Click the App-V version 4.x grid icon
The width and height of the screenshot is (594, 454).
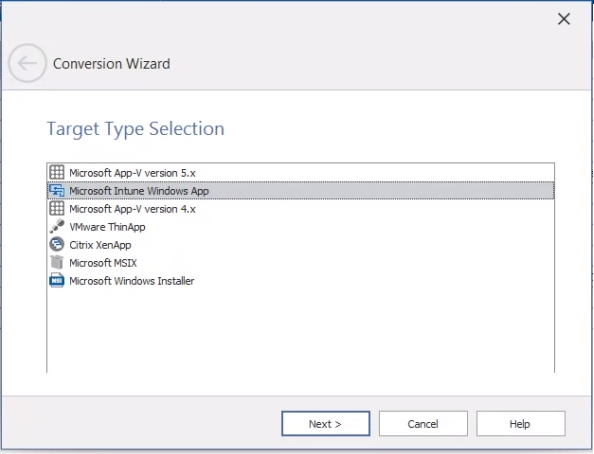coord(57,208)
